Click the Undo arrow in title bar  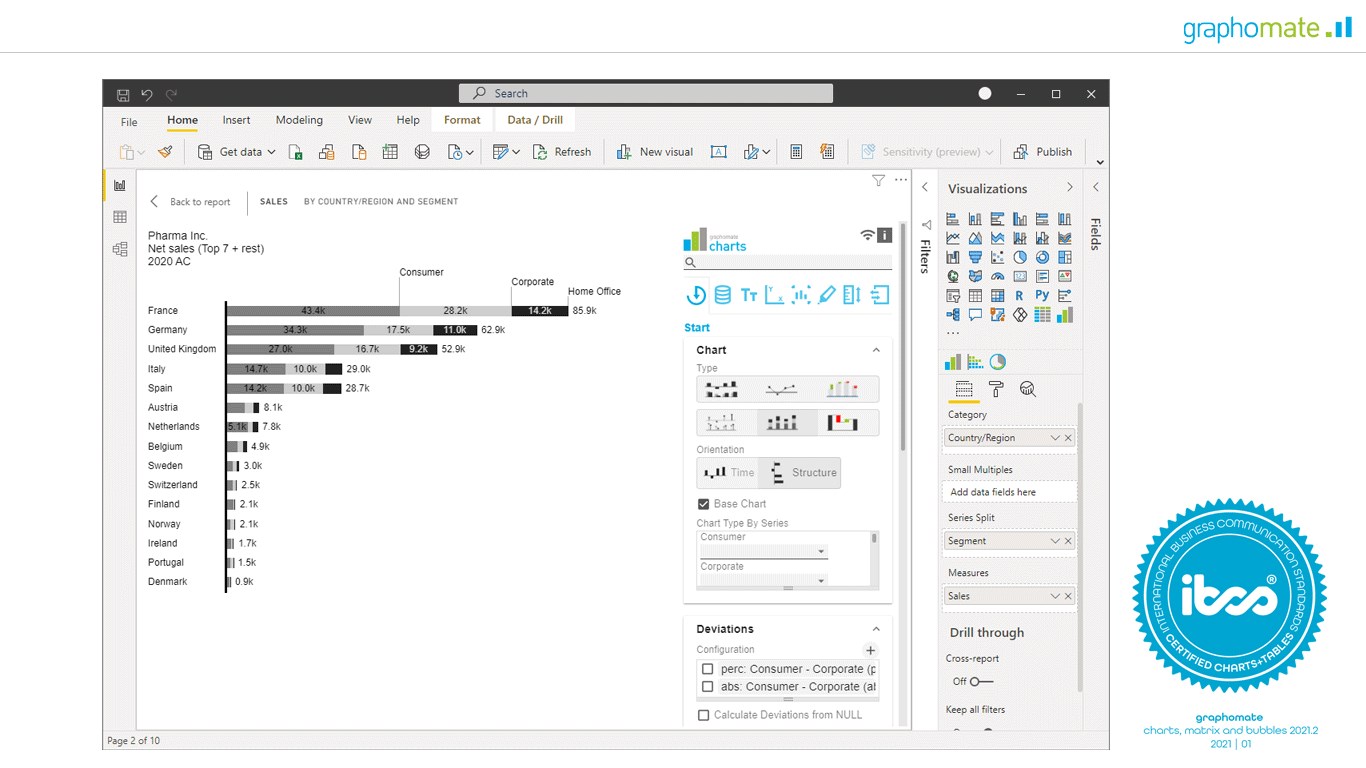[147, 94]
